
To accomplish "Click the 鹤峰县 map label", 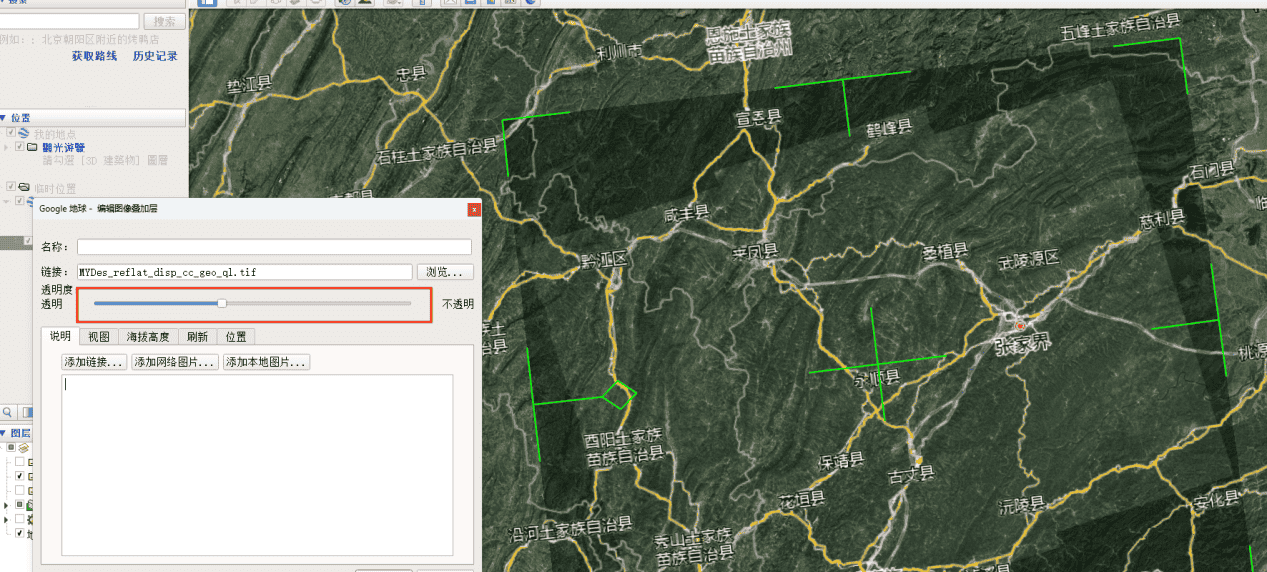I will pyautogui.click(x=889, y=127).
